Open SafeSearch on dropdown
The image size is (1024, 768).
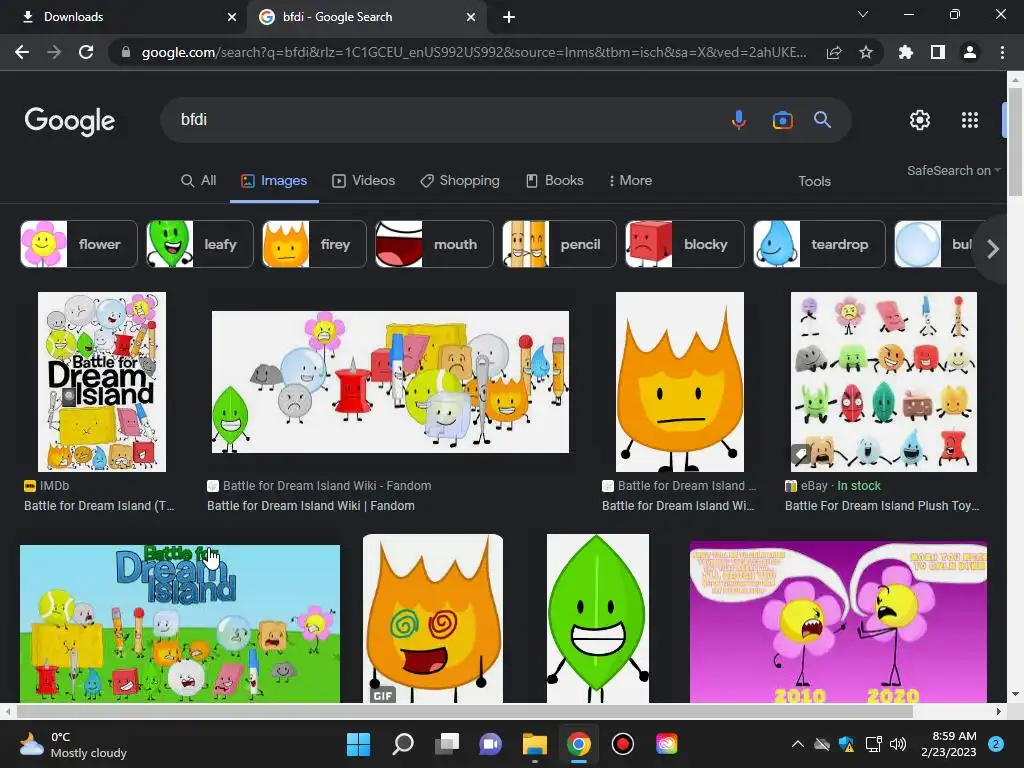point(953,170)
